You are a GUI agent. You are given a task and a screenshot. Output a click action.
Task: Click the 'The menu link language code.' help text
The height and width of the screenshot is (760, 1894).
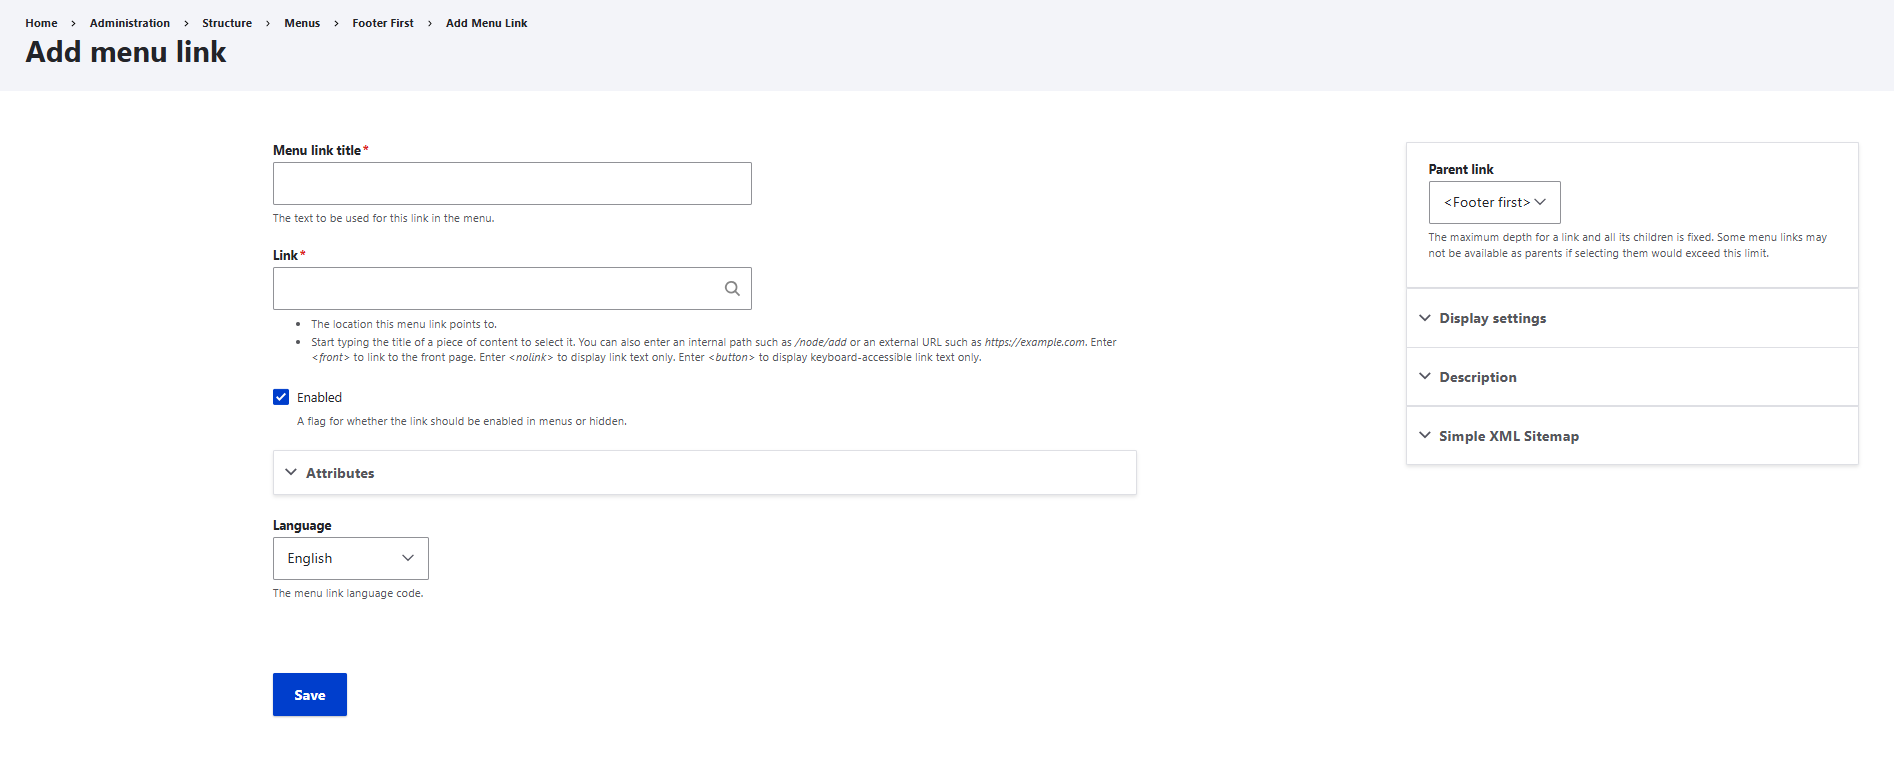(x=348, y=594)
